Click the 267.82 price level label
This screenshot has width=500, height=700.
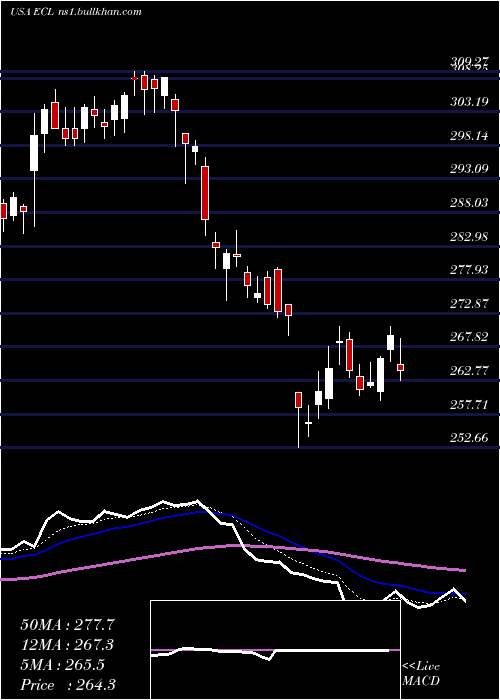(469, 337)
